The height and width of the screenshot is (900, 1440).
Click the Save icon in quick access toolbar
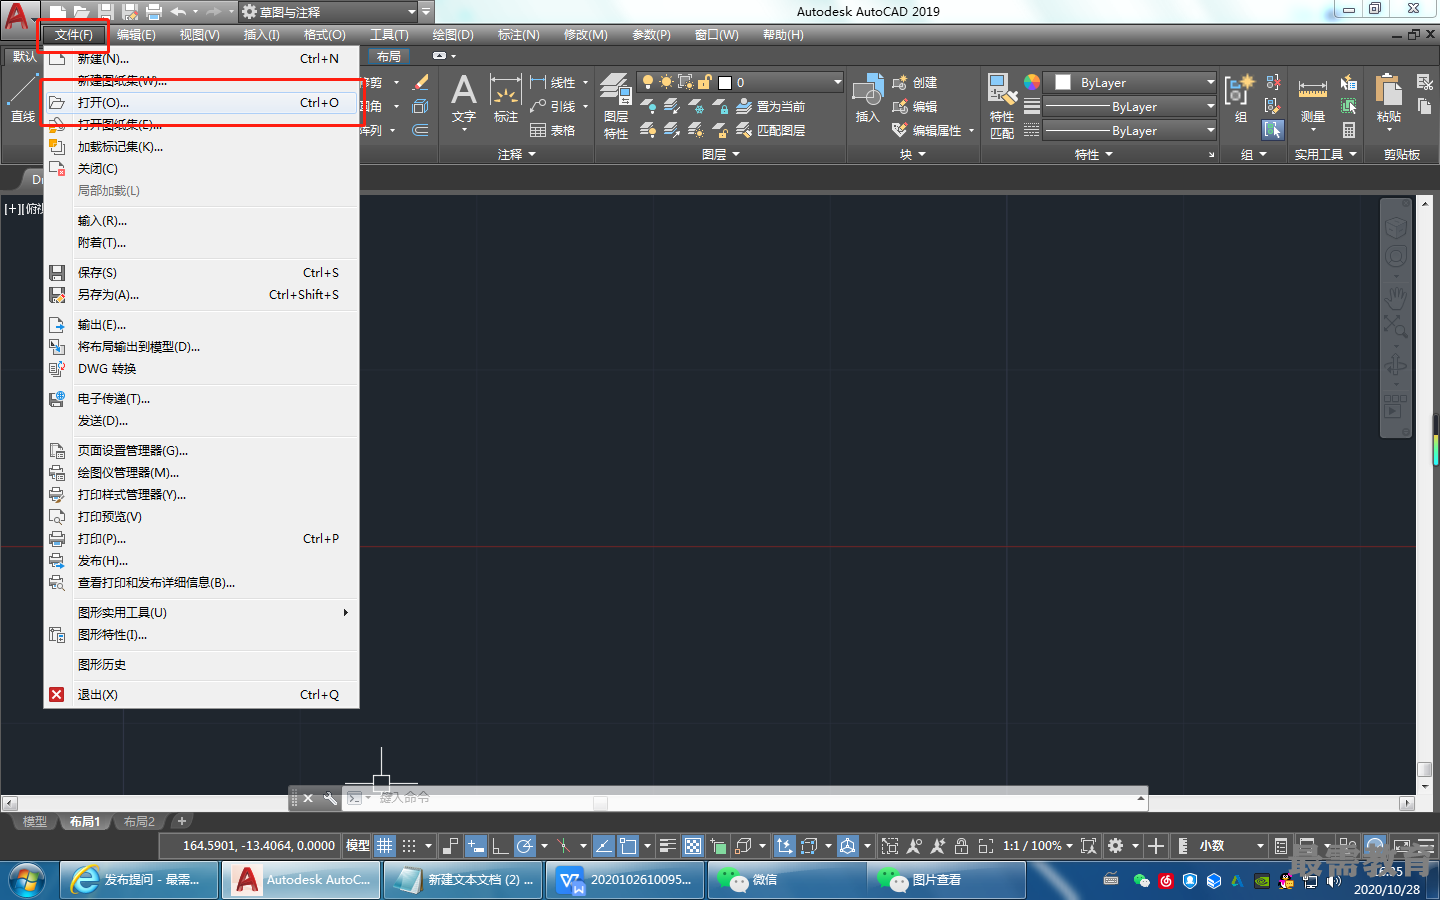tap(106, 12)
